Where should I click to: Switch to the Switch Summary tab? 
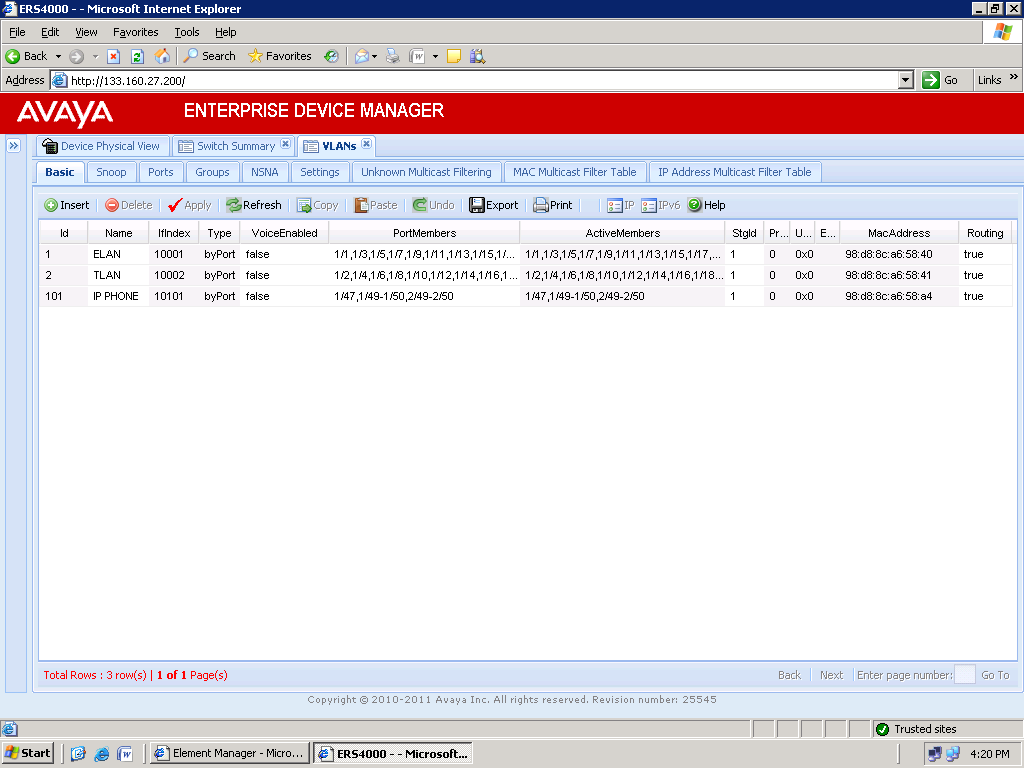227,146
